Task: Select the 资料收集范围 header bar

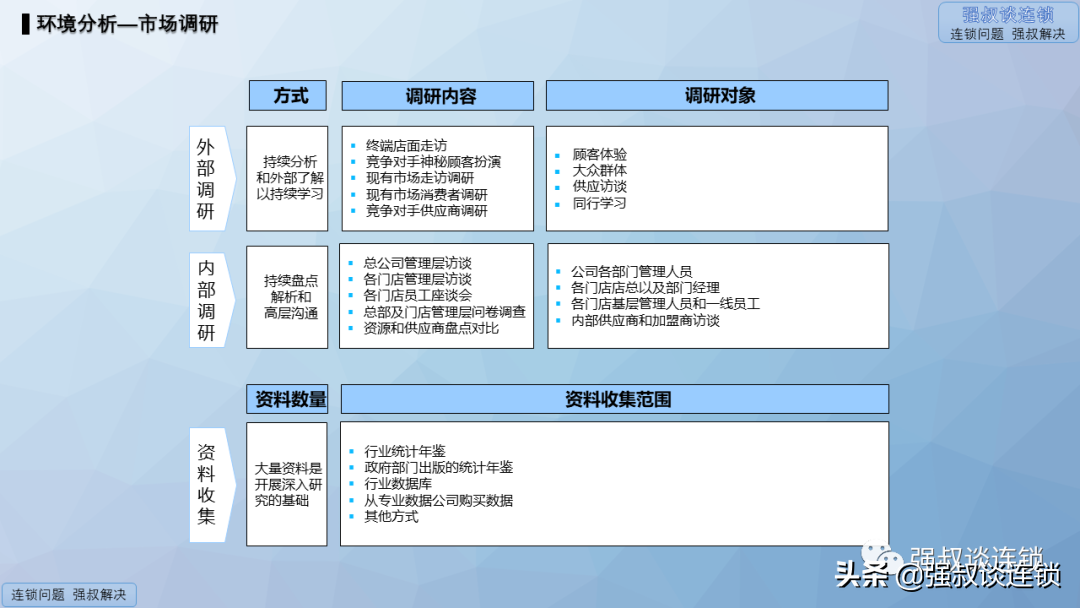Action: (615, 399)
